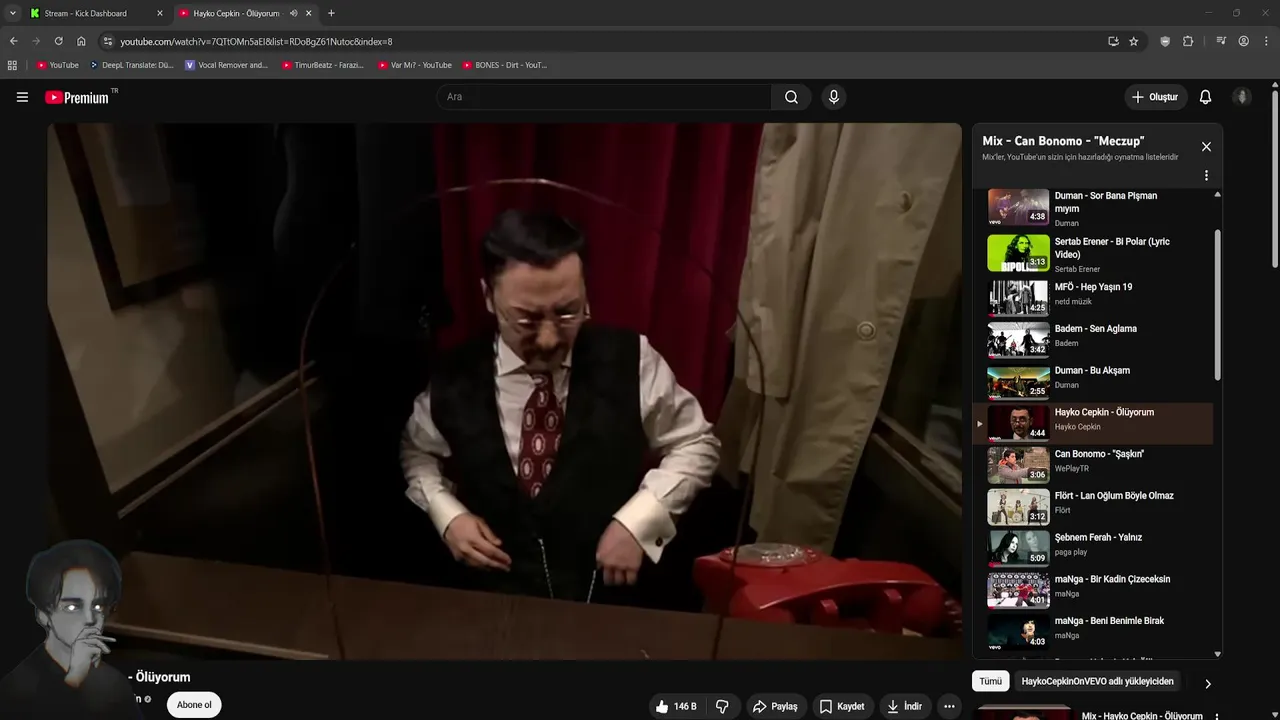1280x720 pixels.
Task: Open BONES - Dirt bookmark
Action: pos(504,65)
